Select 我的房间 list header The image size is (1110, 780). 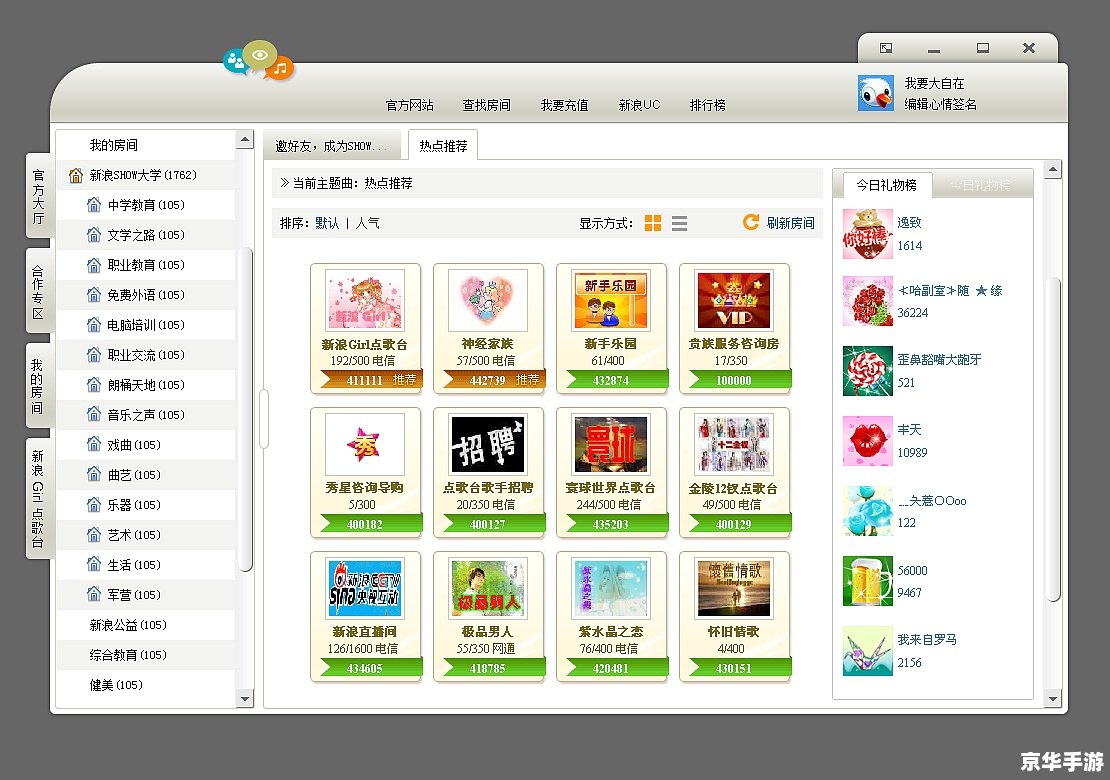pyautogui.click(x=146, y=144)
